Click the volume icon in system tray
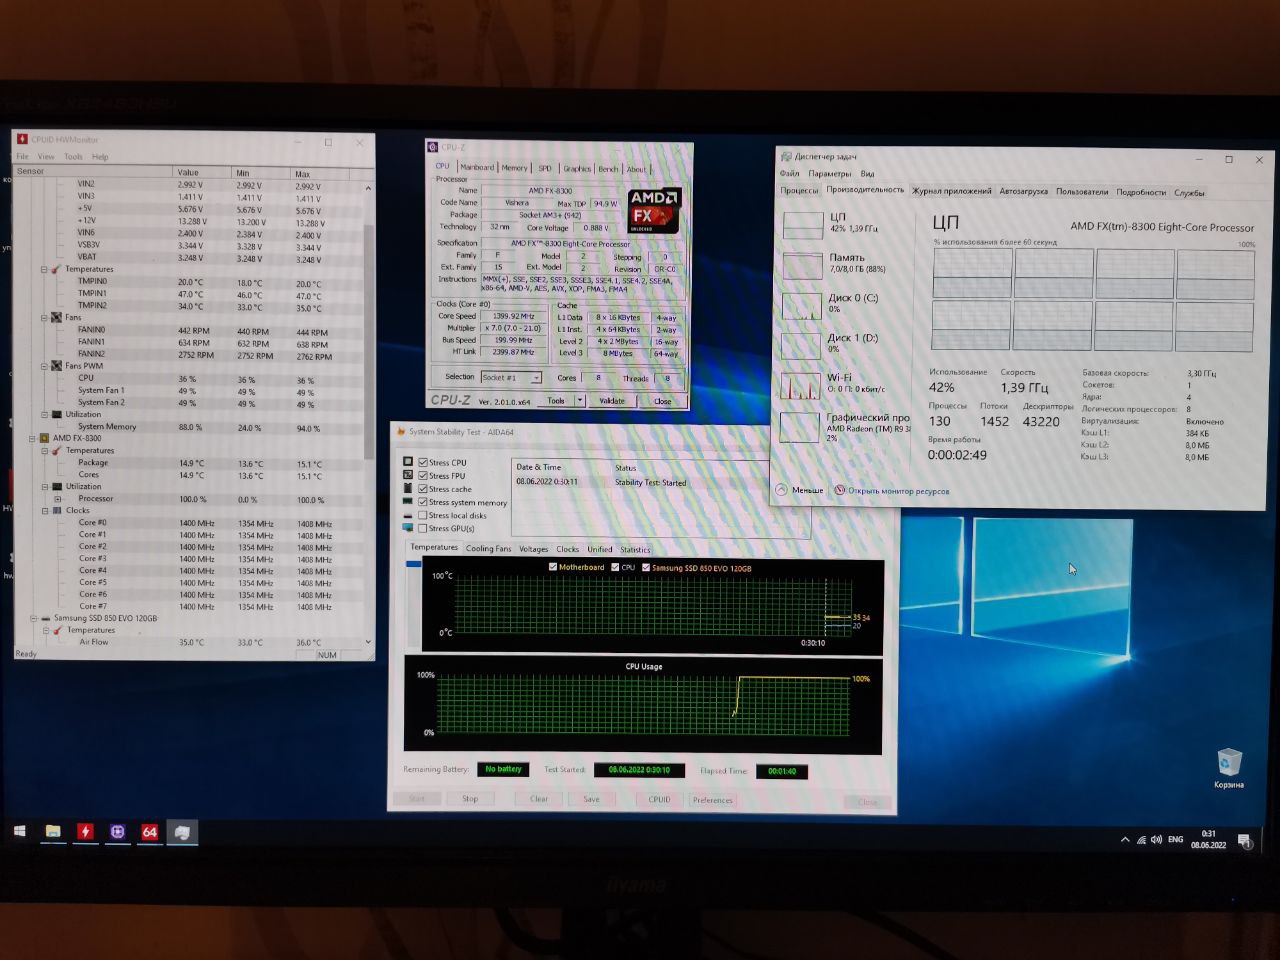 (1156, 840)
